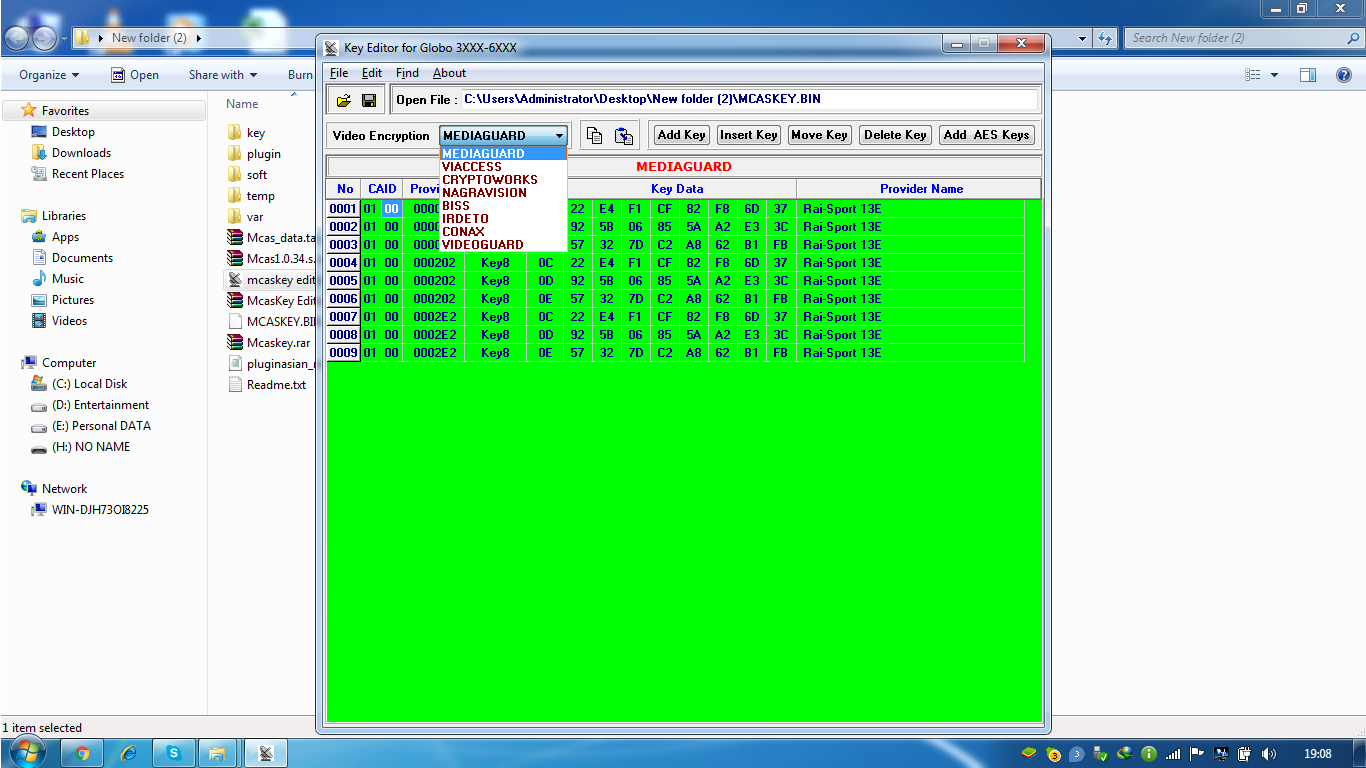Select row number 0005 in key table
The height and width of the screenshot is (768, 1366).
pyautogui.click(x=343, y=281)
